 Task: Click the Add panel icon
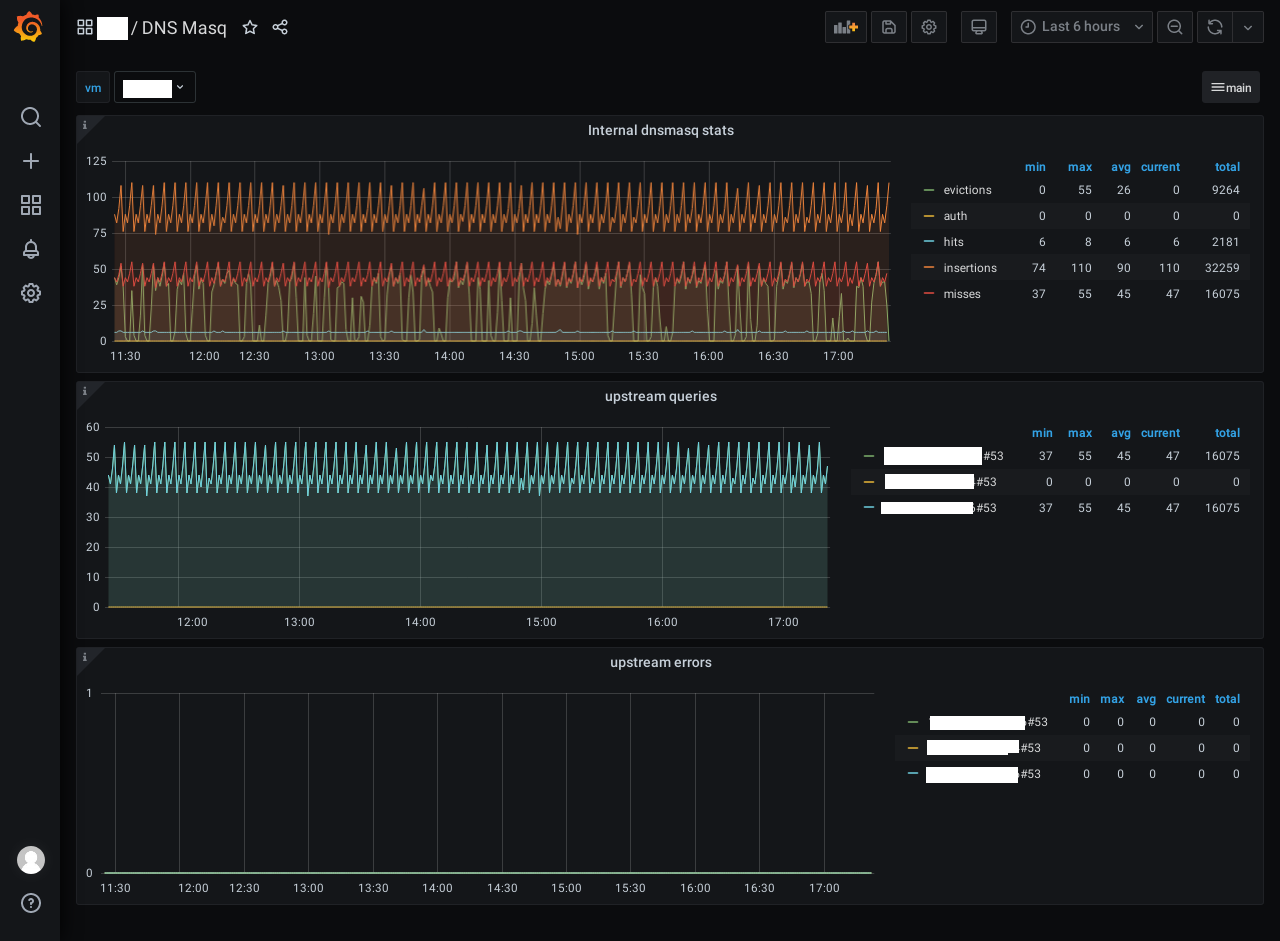point(846,27)
